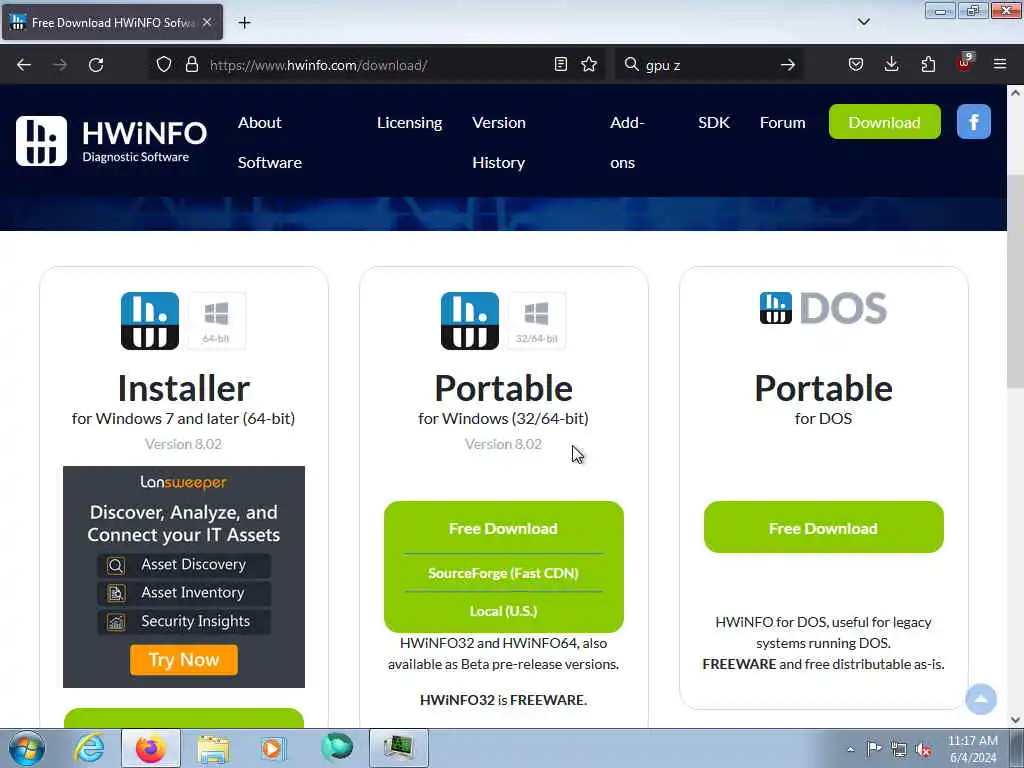Click the uBlock Origin extension icon
1024x768 pixels.
pyautogui.click(x=965, y=63)
